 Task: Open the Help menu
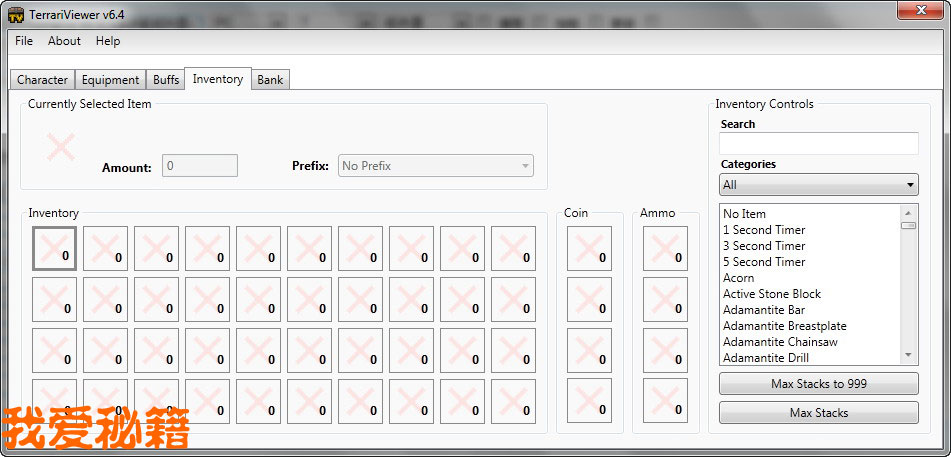(x=108, y=41)
